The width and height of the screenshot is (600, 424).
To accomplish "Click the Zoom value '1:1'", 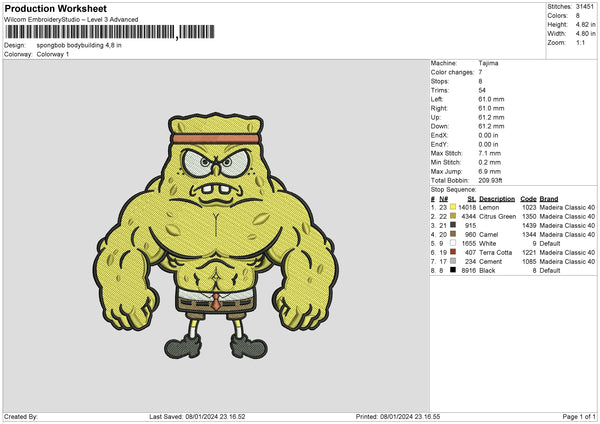I will [580, 42].
